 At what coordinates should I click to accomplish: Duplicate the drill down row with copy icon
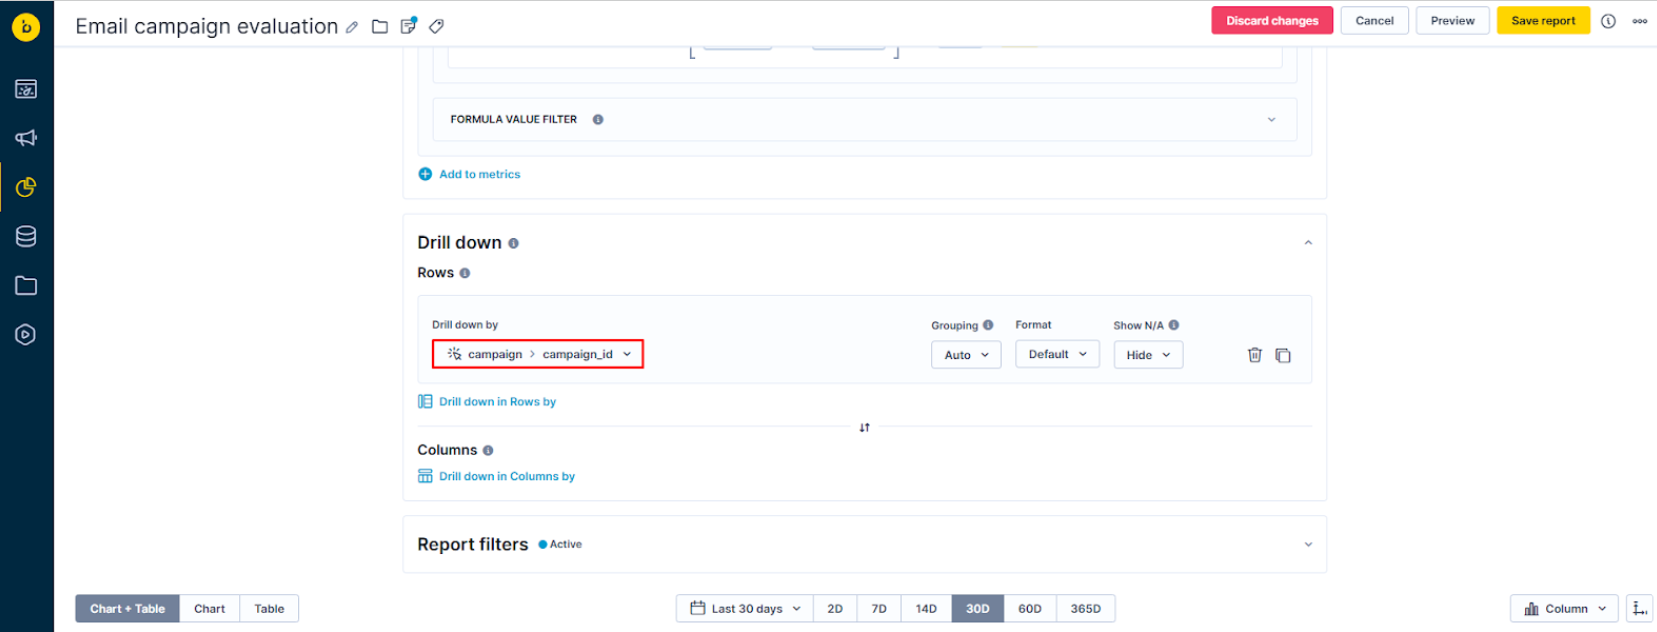[x=1283, y=355]
